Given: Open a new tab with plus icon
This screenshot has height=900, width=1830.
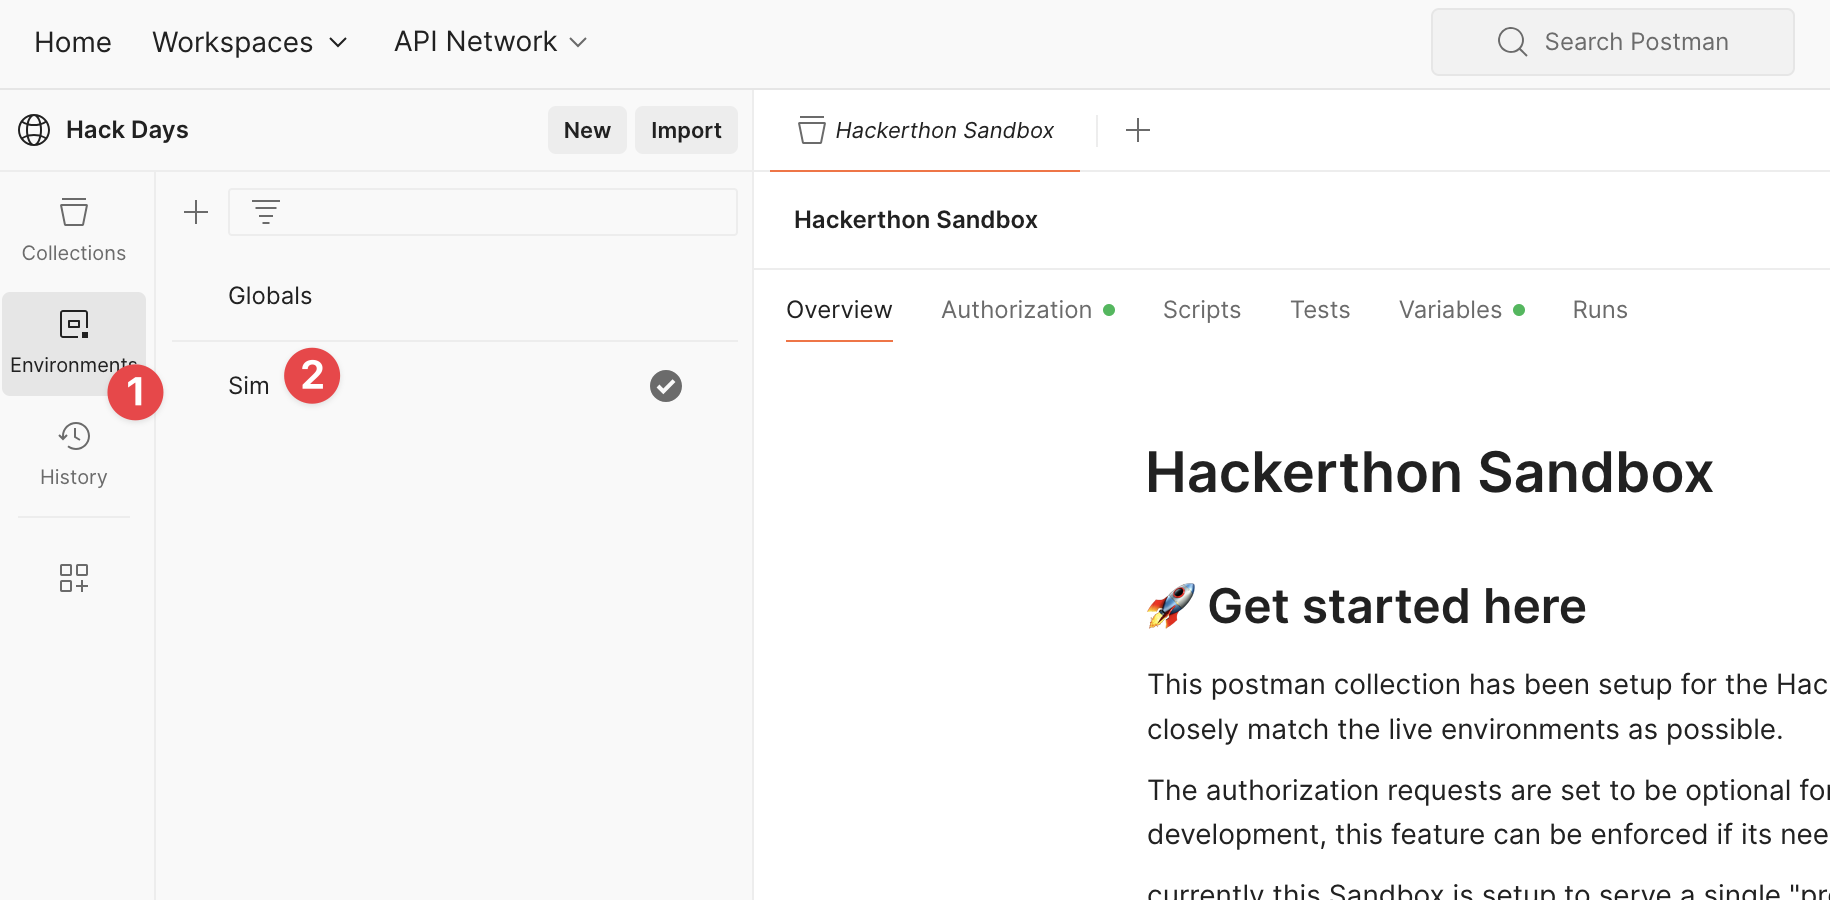Looking at the screenshot, I should [1138, 130].
